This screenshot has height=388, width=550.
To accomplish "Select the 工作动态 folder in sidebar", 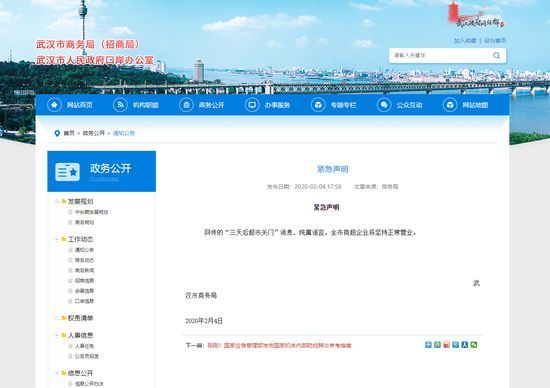I will point(80,239).
